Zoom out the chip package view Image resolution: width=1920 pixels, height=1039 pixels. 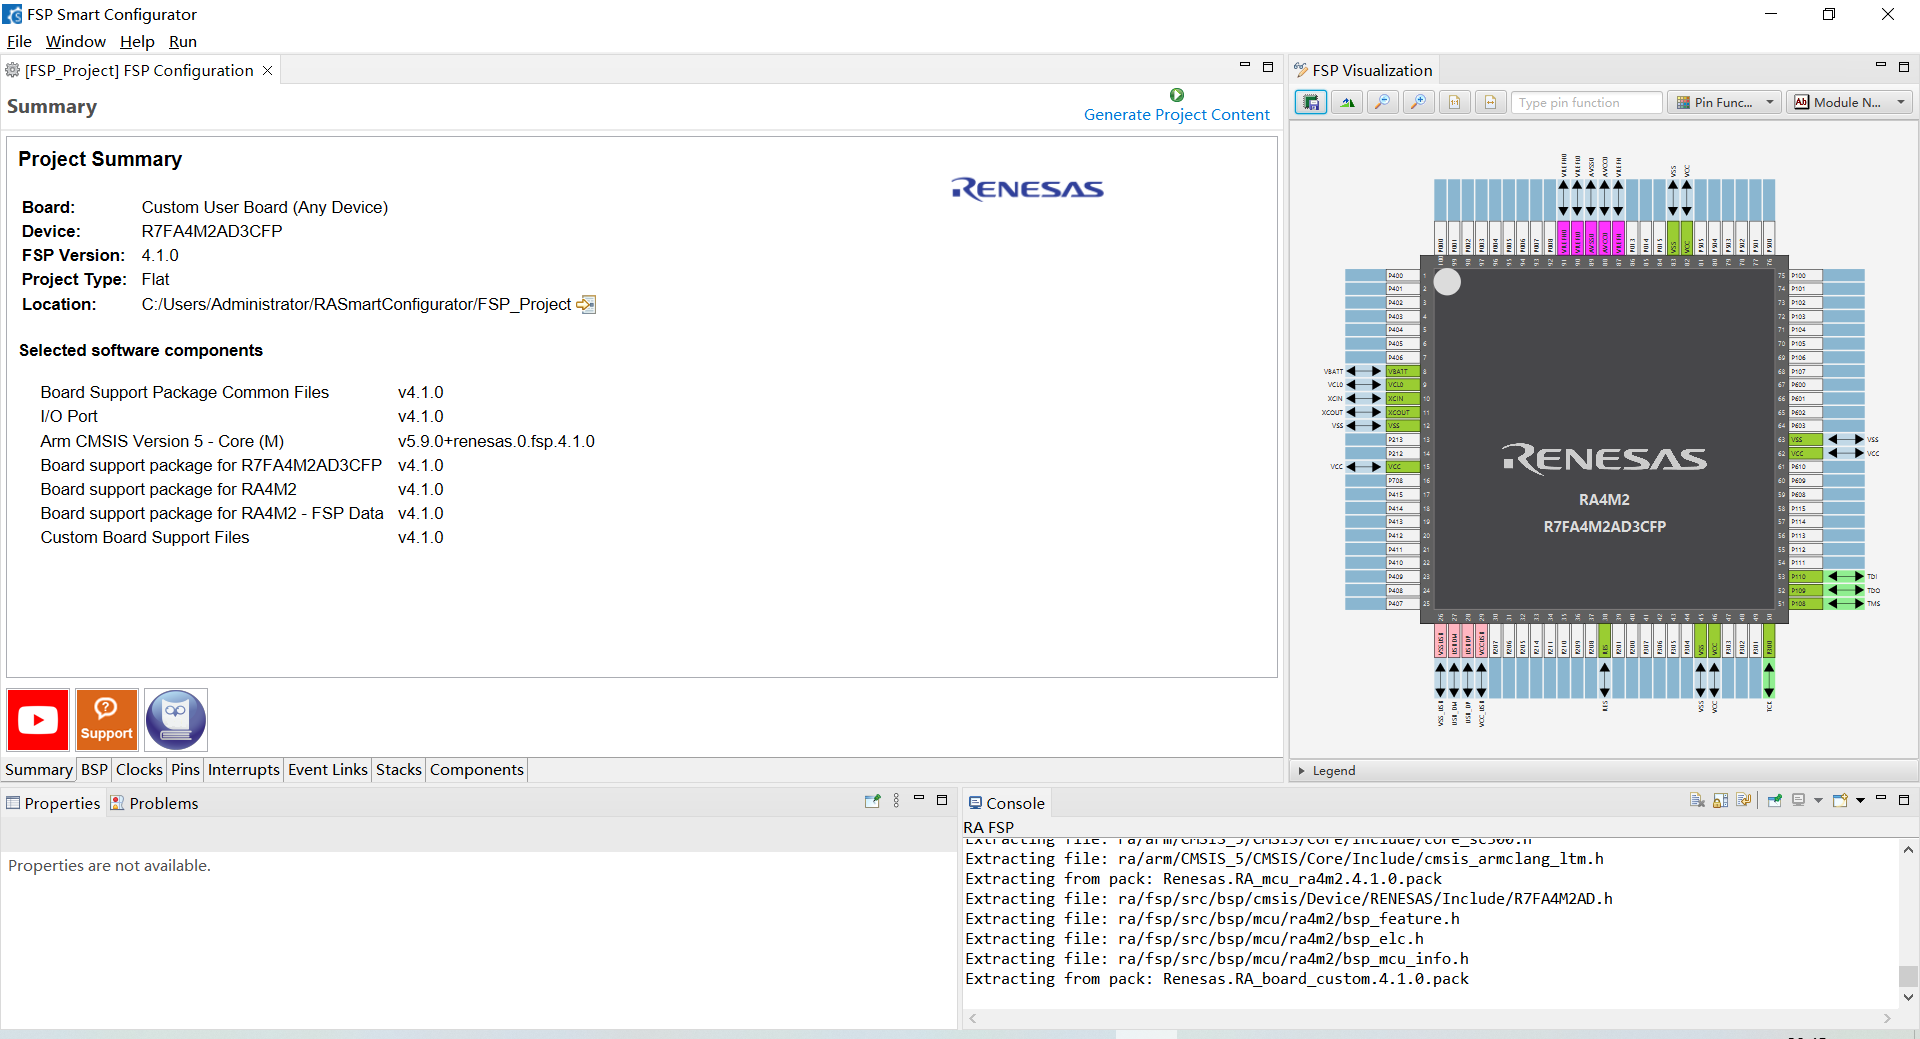[1383, 102]
